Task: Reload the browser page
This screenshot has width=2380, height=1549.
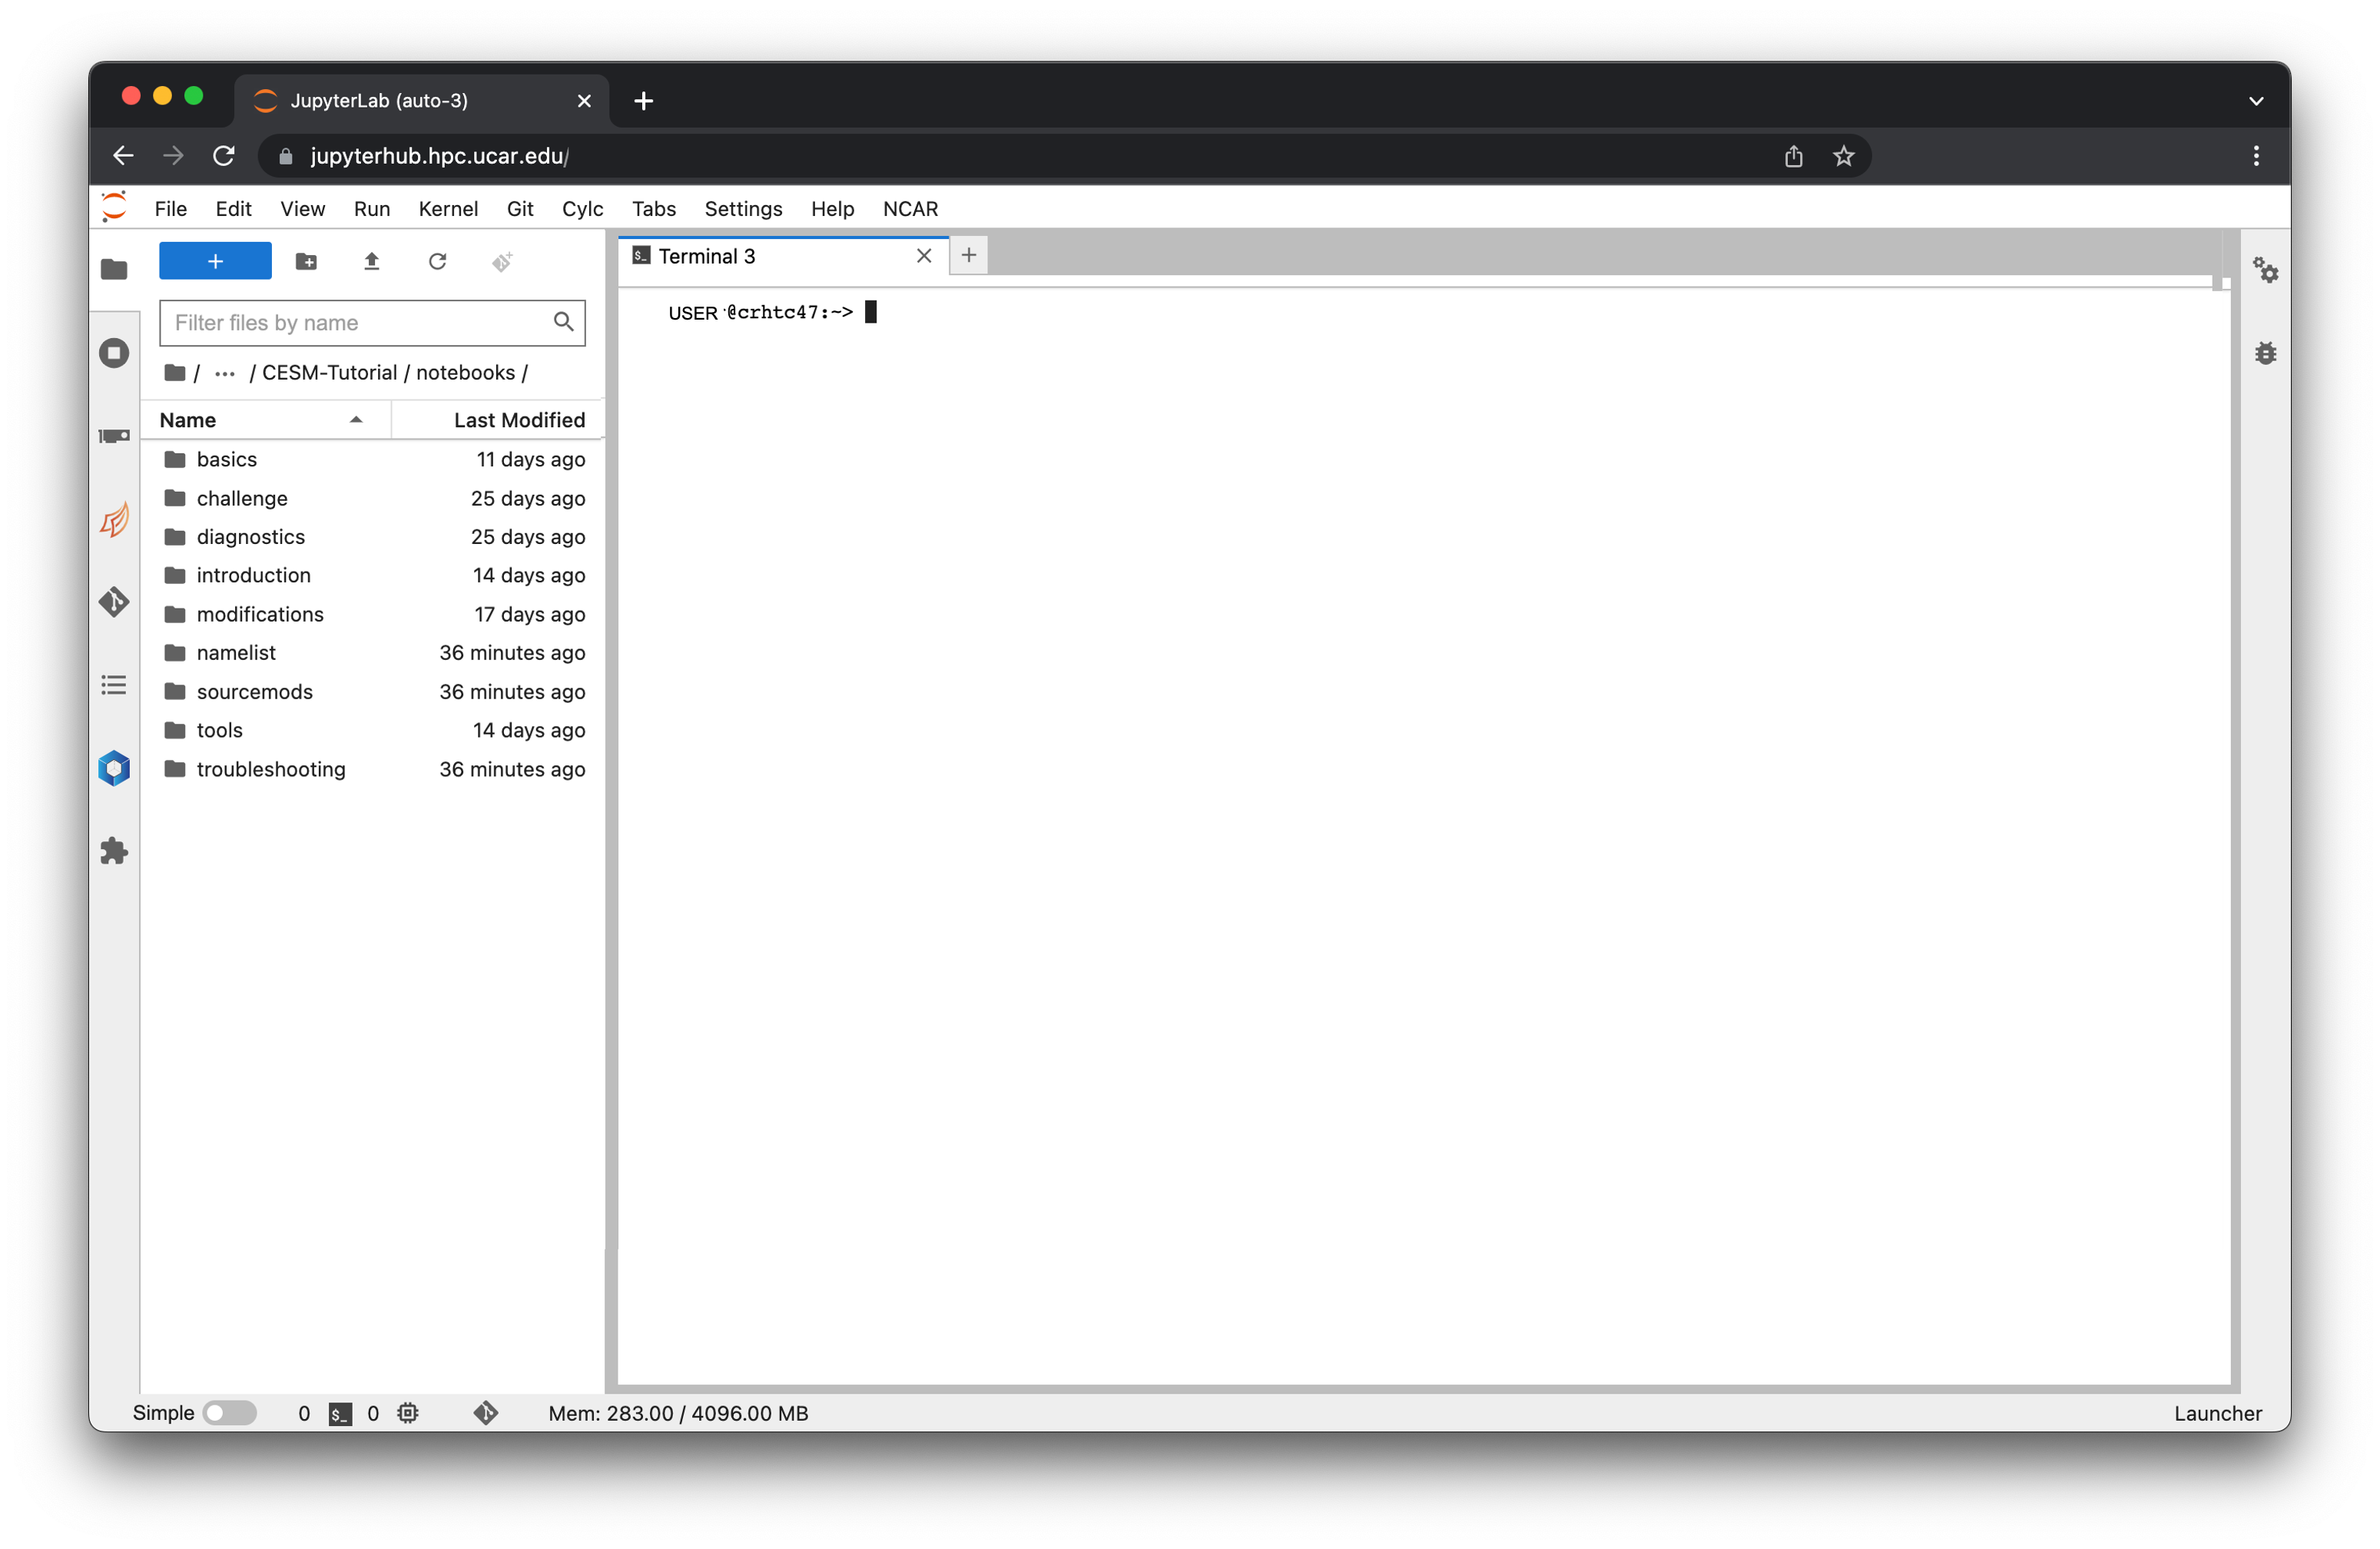Action: pos(224,156)
